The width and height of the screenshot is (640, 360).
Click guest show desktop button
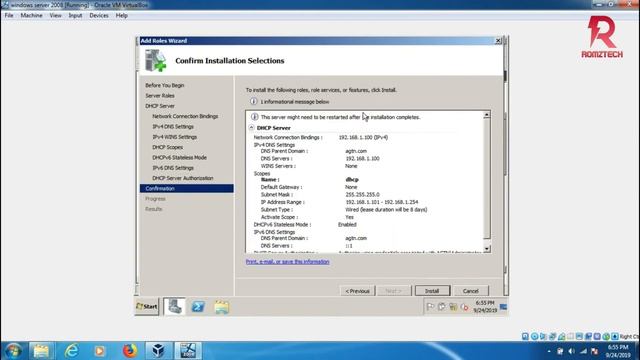pos(503,307)
